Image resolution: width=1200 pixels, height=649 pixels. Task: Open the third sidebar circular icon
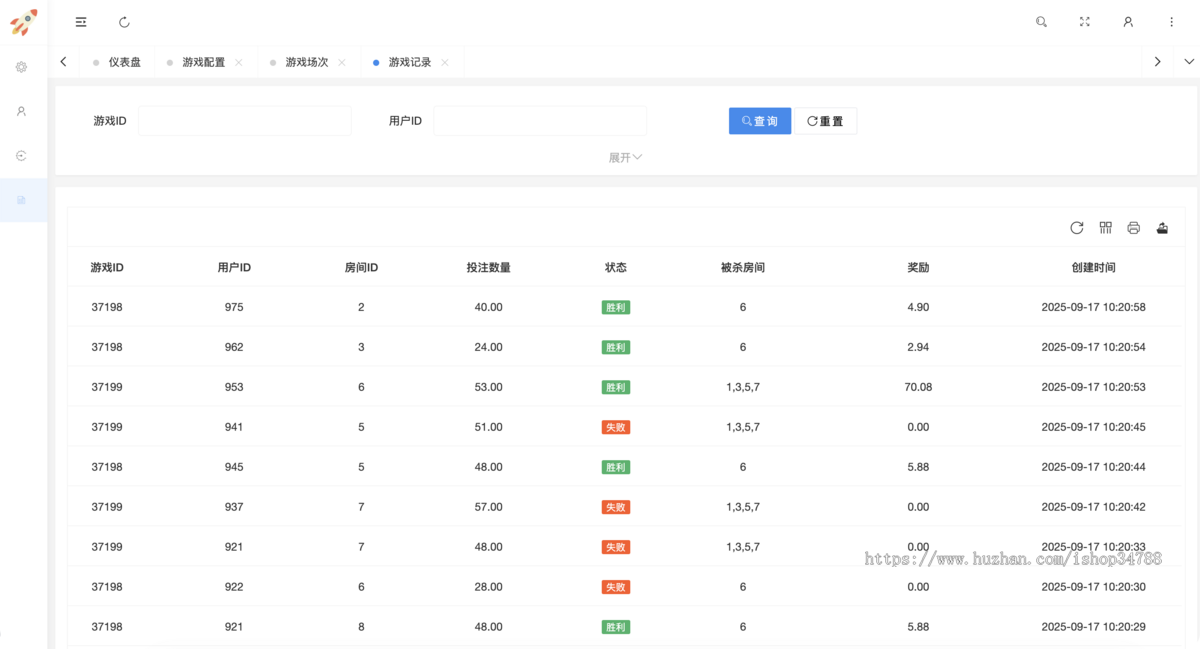point(21,156)
